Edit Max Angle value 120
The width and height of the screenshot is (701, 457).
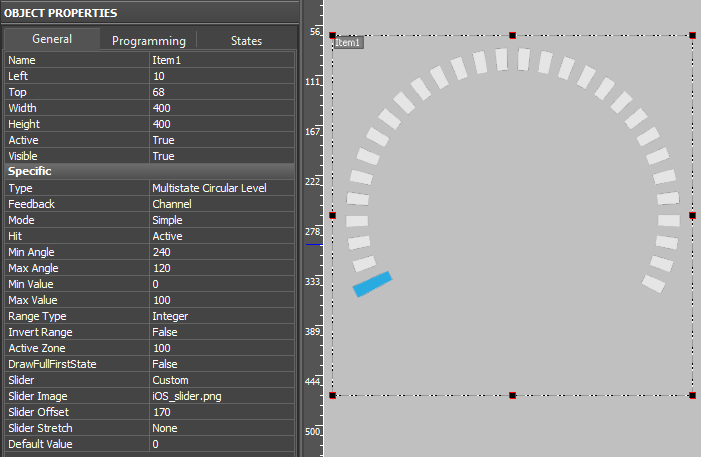pos(222,268)
